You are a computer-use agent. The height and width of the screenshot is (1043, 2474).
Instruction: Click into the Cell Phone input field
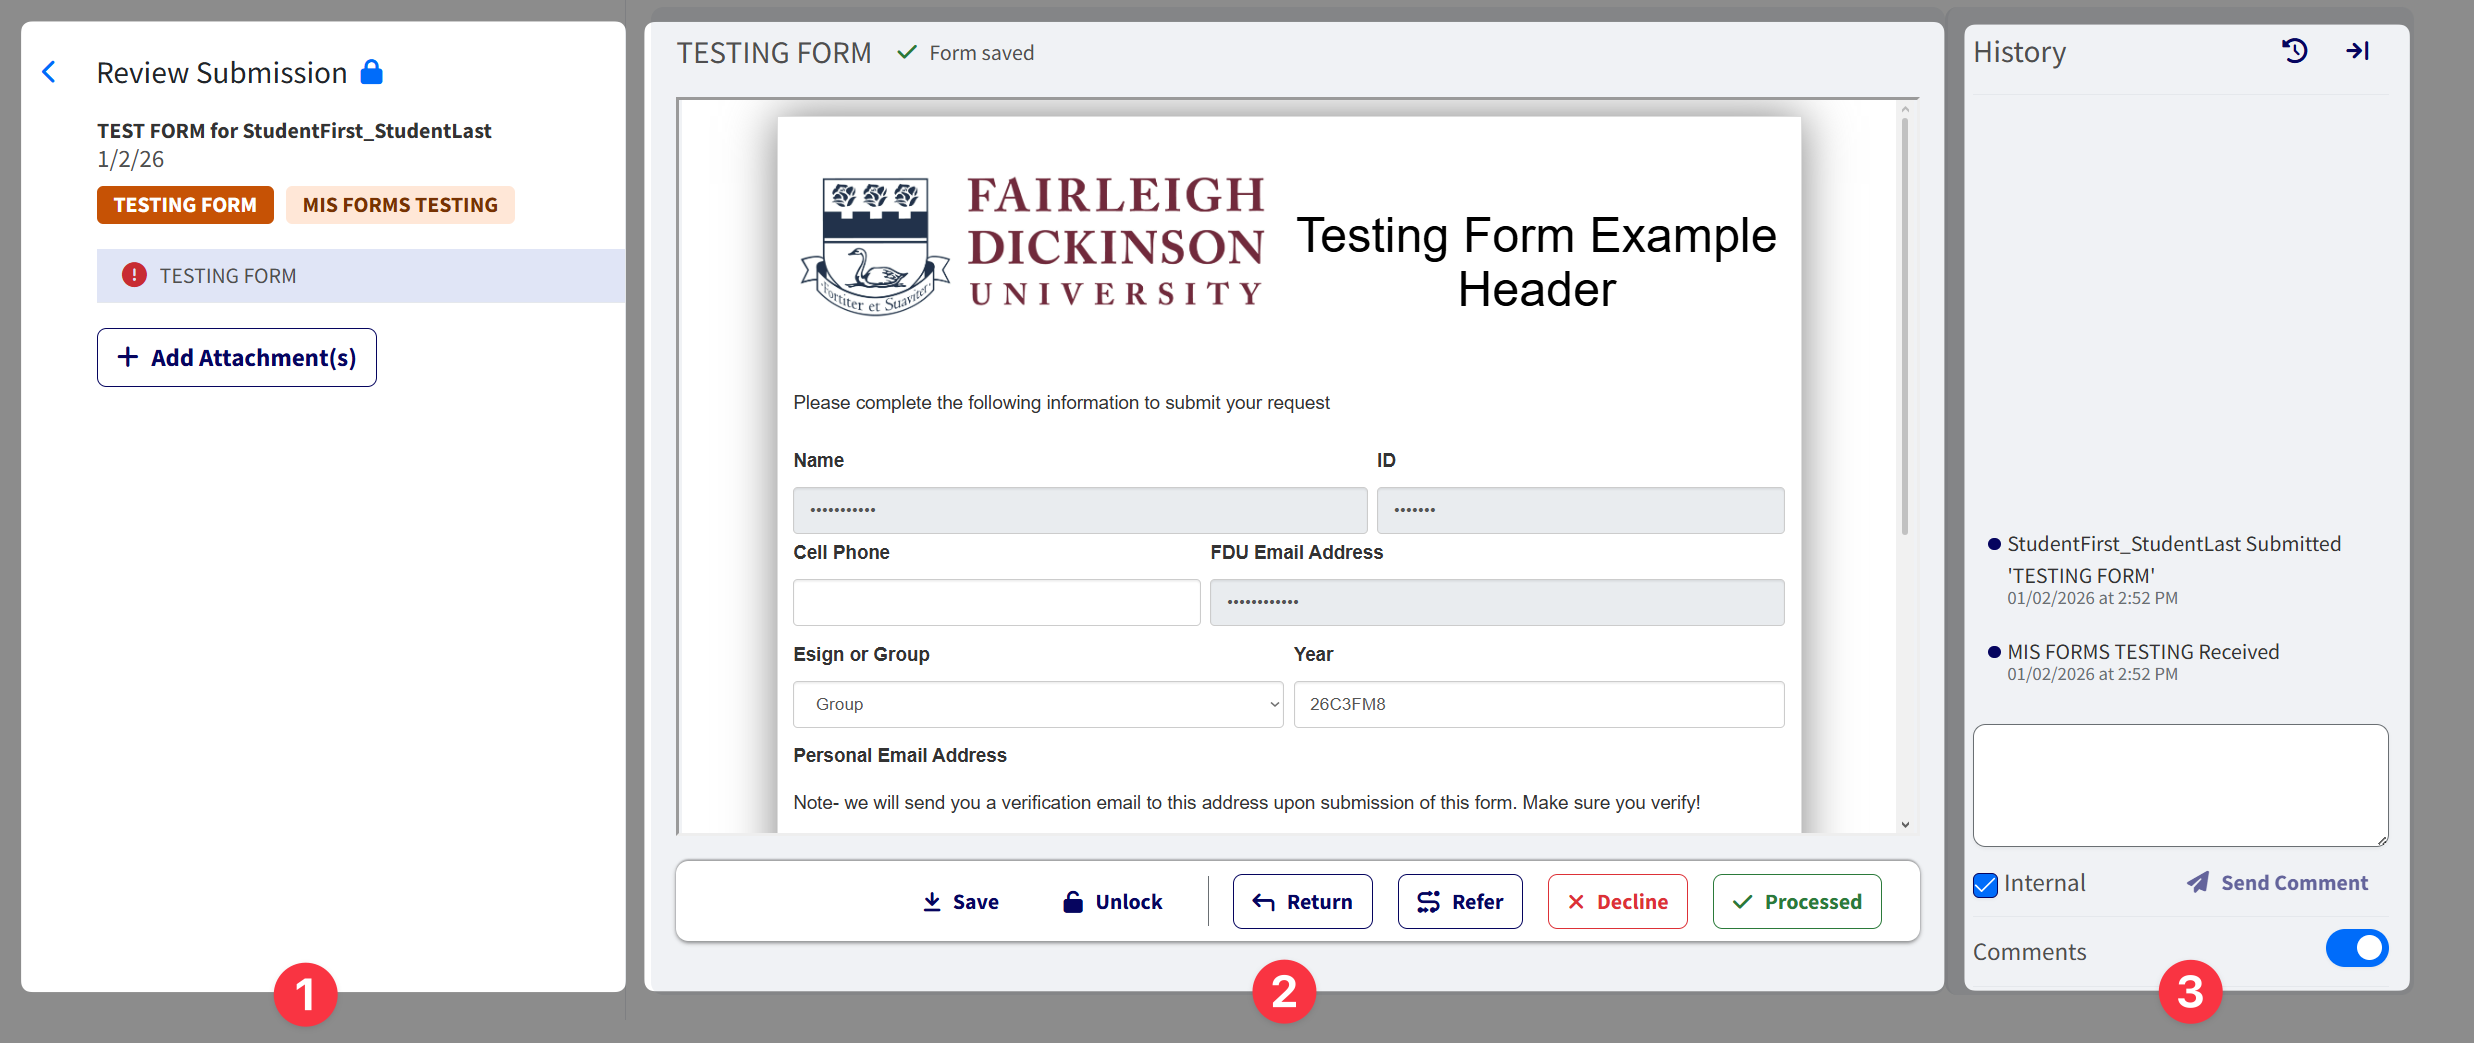click(x=996, y=602)
